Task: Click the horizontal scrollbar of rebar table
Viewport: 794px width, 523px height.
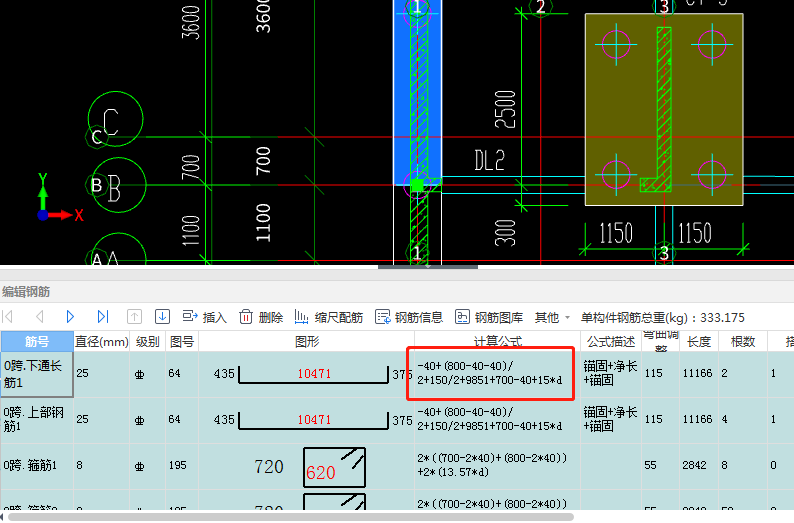Action: pyautogui.click(x=291, y=517)
